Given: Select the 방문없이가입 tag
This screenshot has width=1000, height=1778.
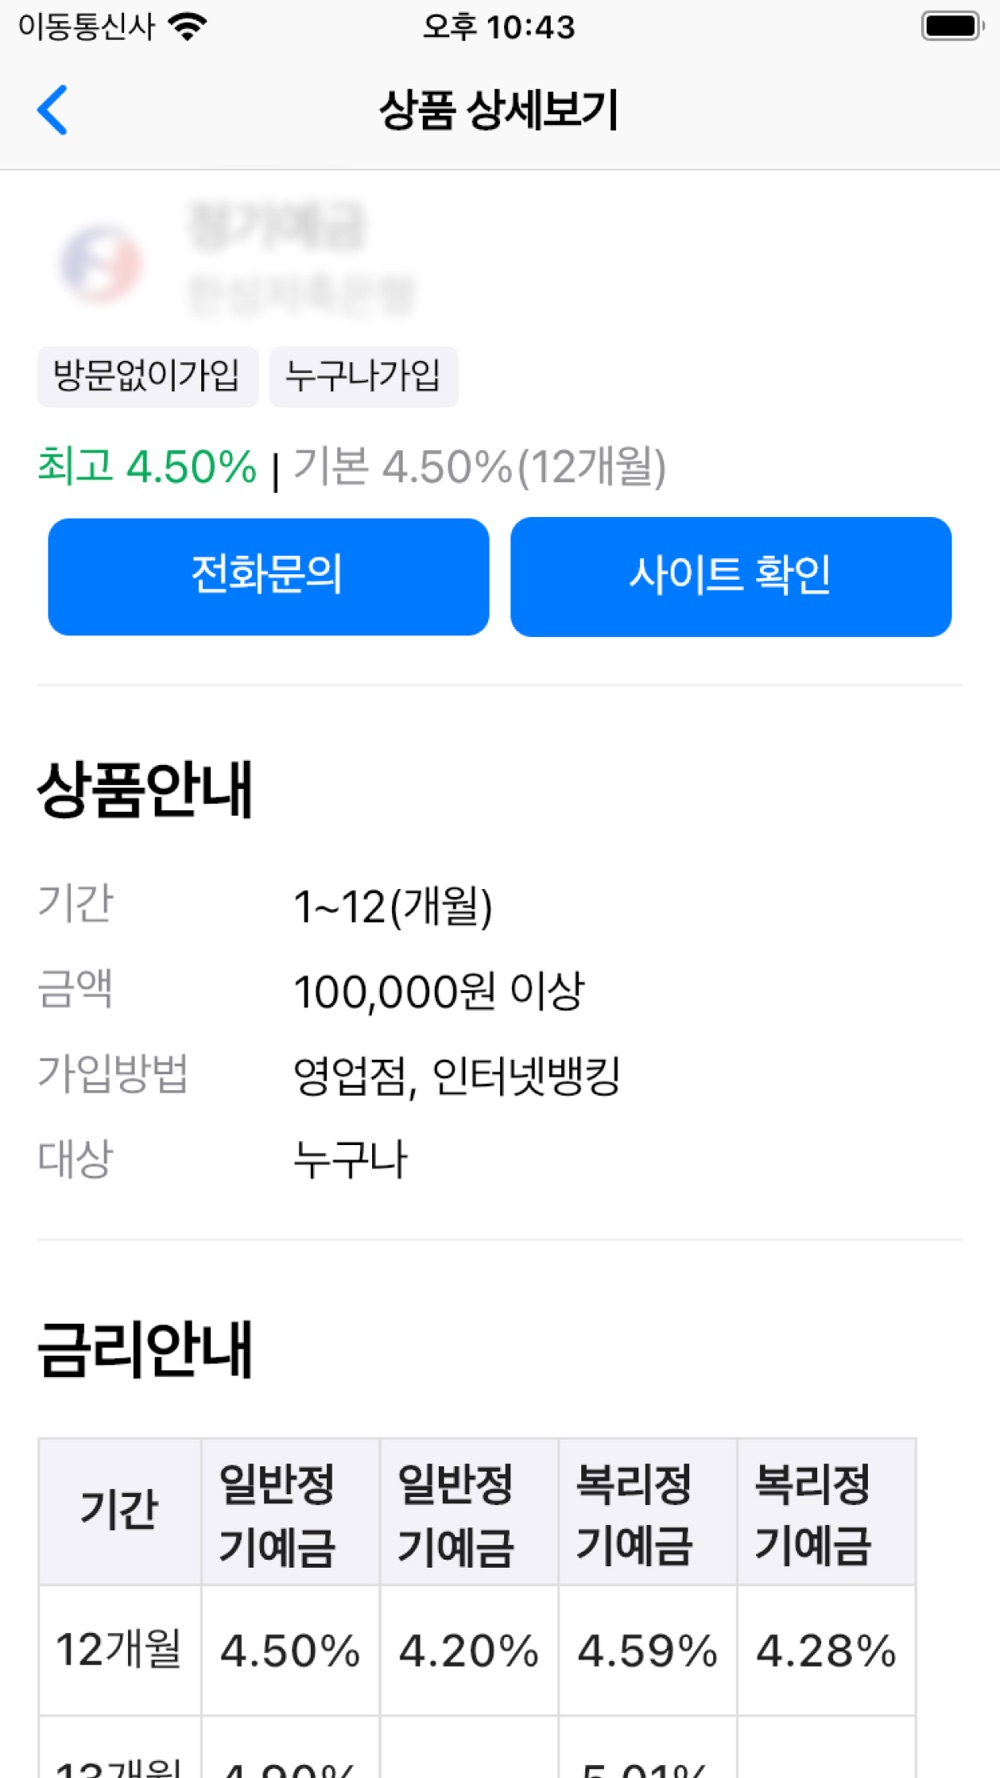Looking at the screenshot, I should [x=148, y=376].
